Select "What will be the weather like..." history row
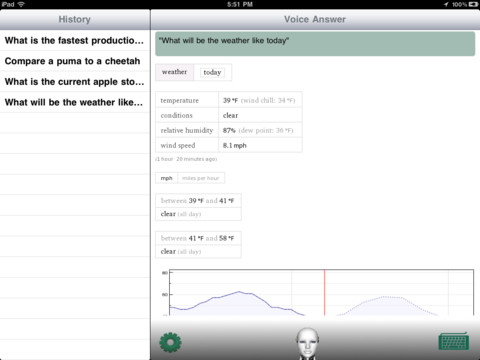Image resolution: width=480 pixels, height=360 pixels. click(75, 102)
